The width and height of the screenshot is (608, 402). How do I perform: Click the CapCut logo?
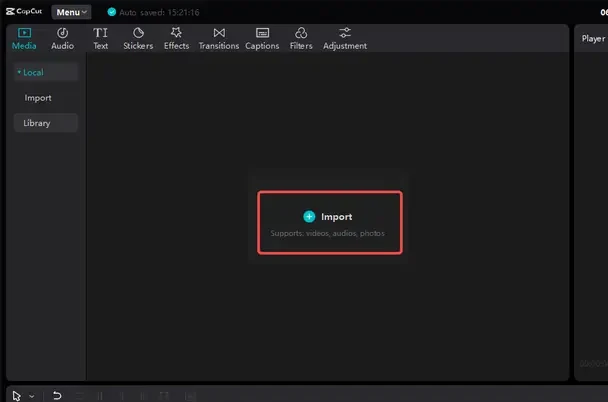tap(24, 11)
